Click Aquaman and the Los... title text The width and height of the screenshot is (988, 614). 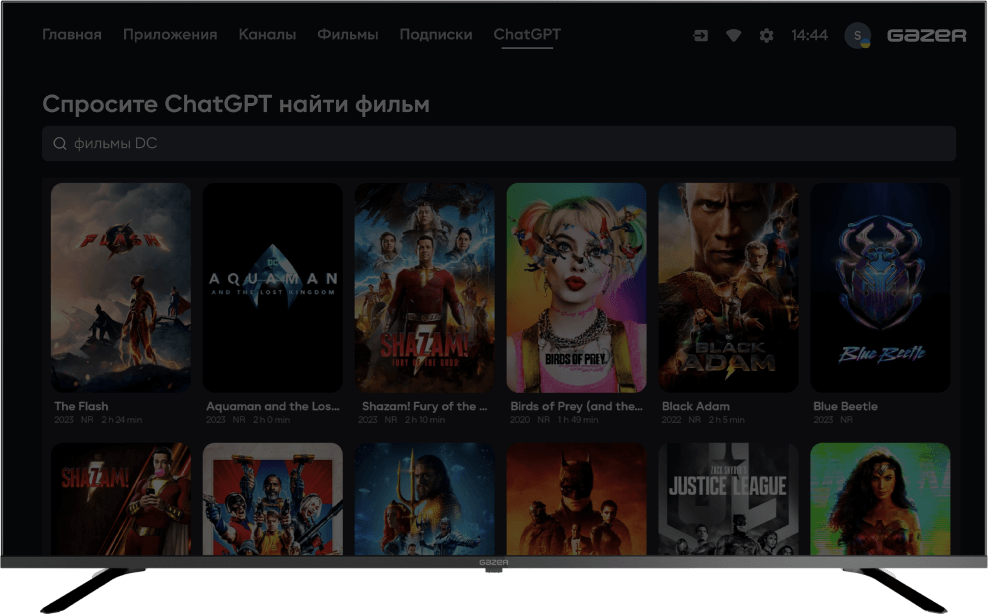tap(273, 407)
